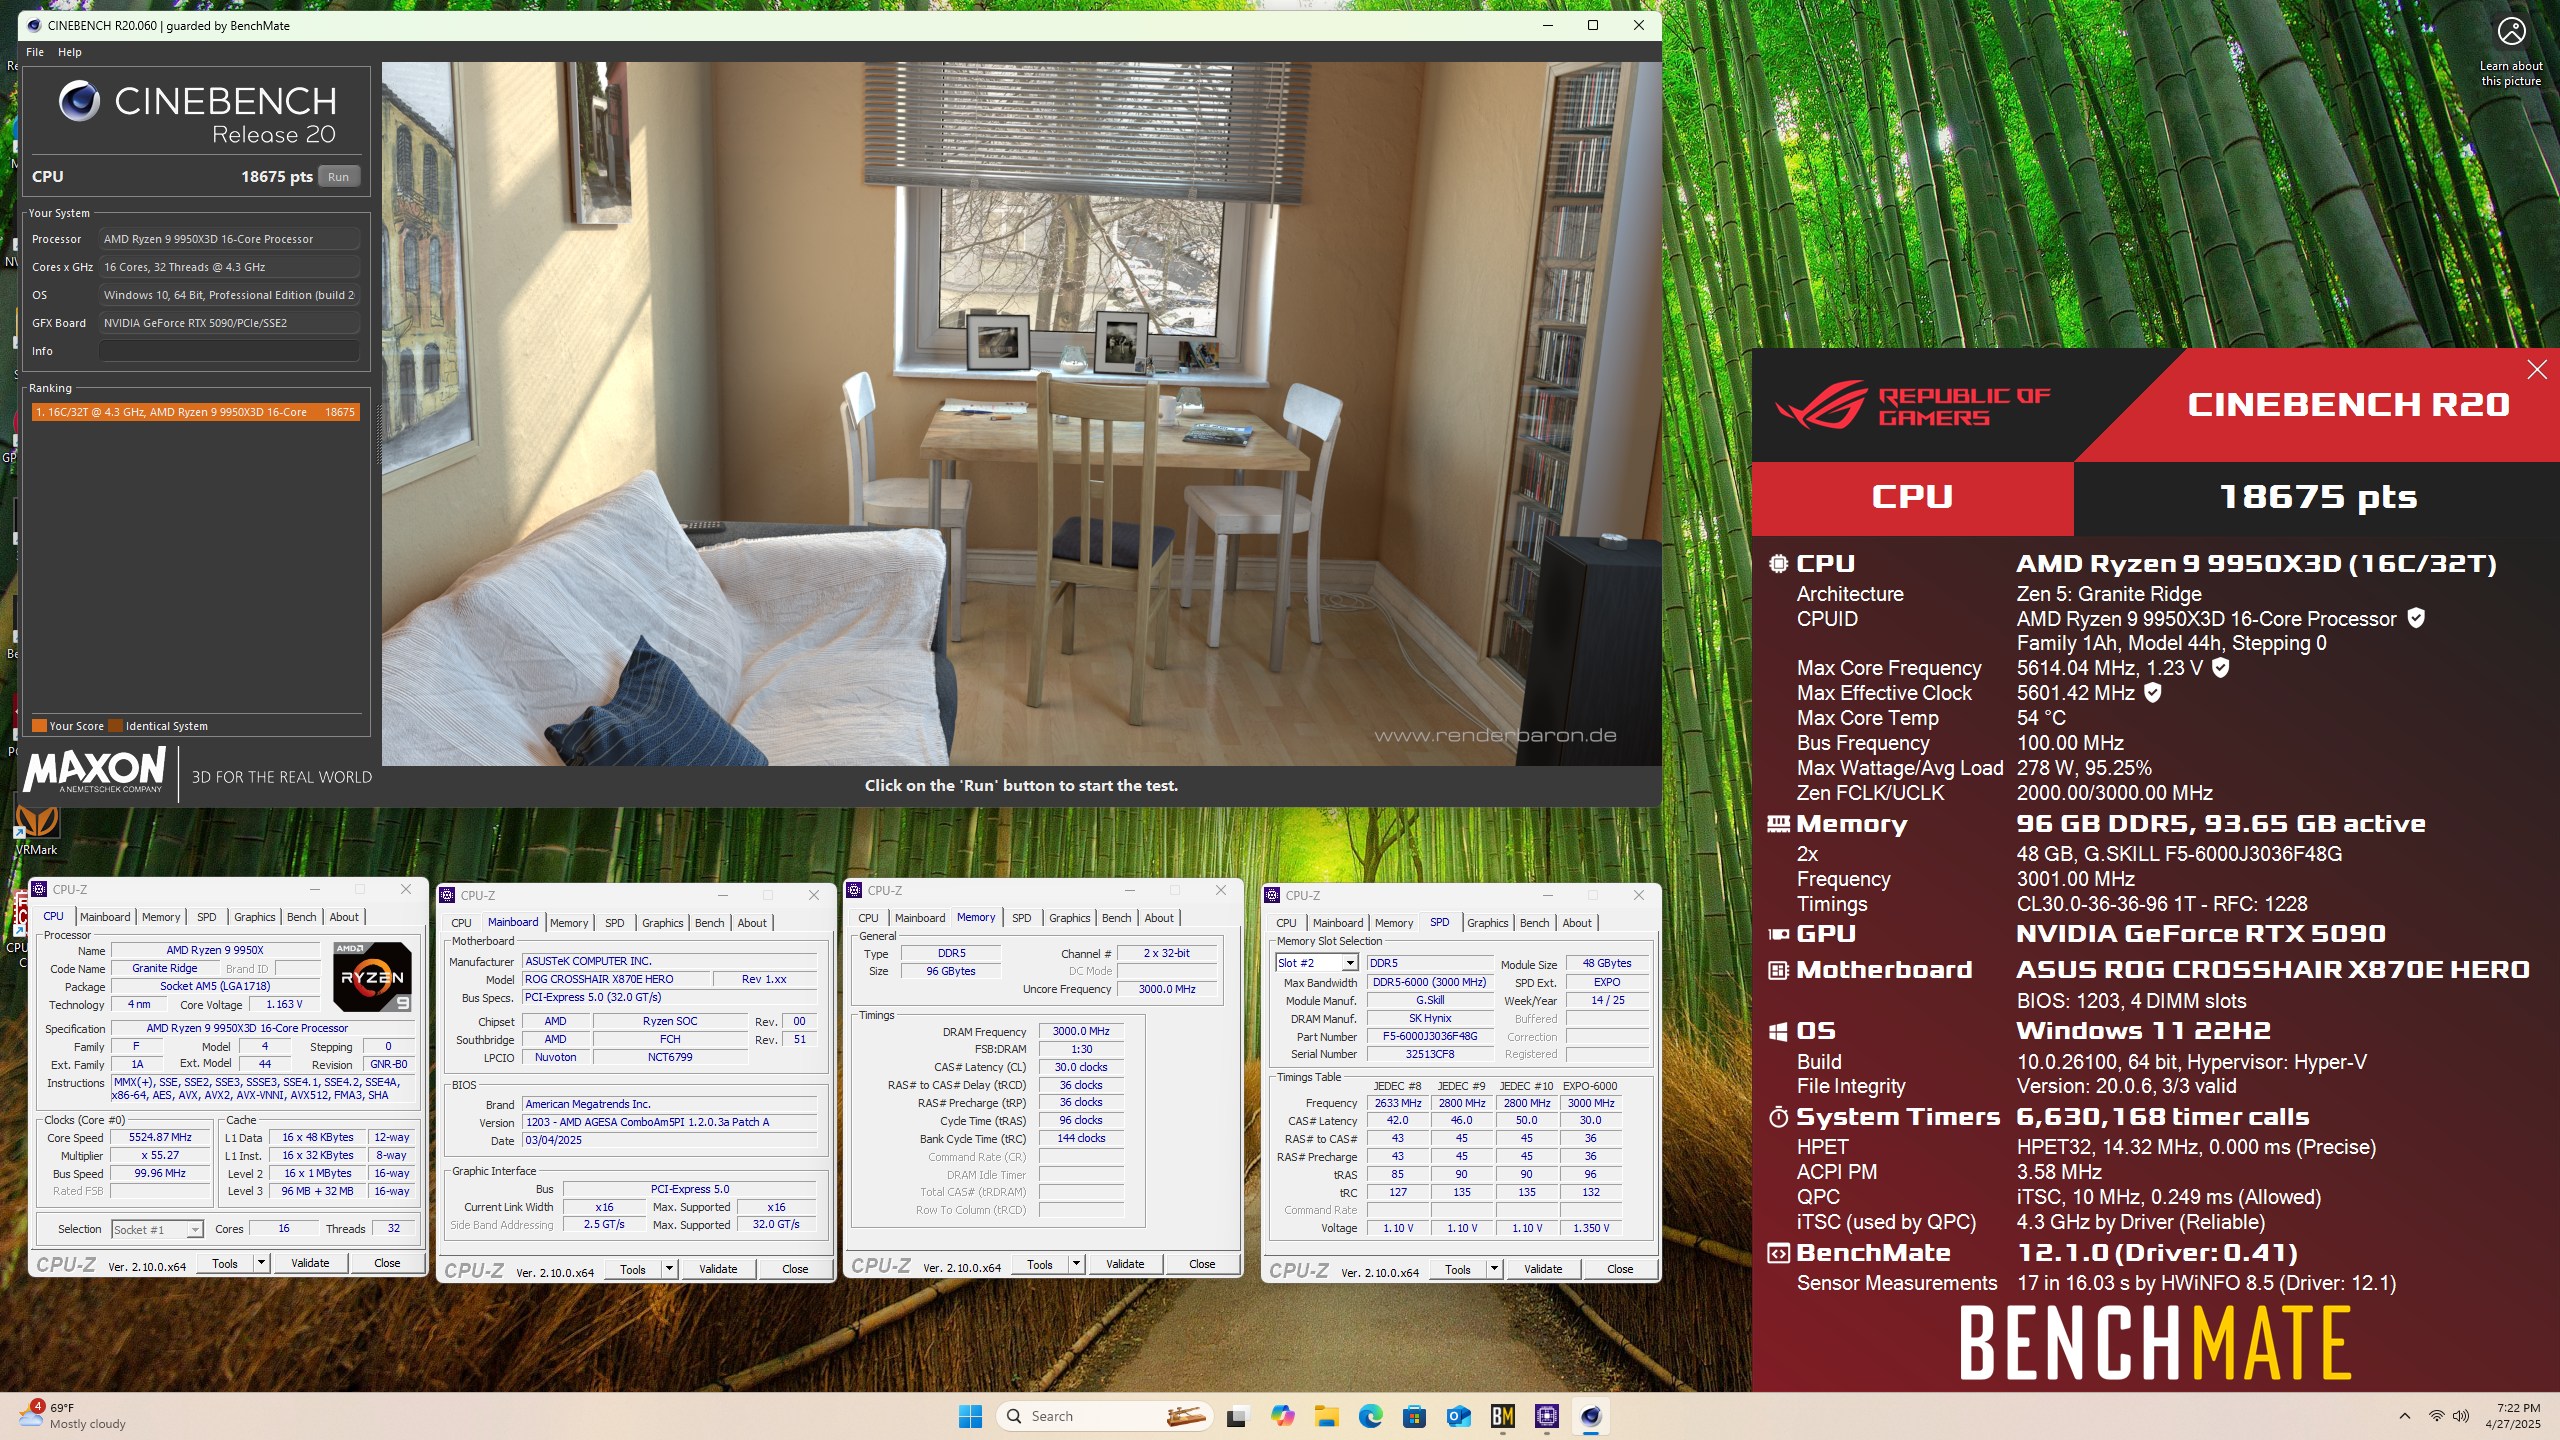Click the Ryzen 9 logo in CPU-Z
This screenshot has width=2560, height=1440.
[371, 977]
